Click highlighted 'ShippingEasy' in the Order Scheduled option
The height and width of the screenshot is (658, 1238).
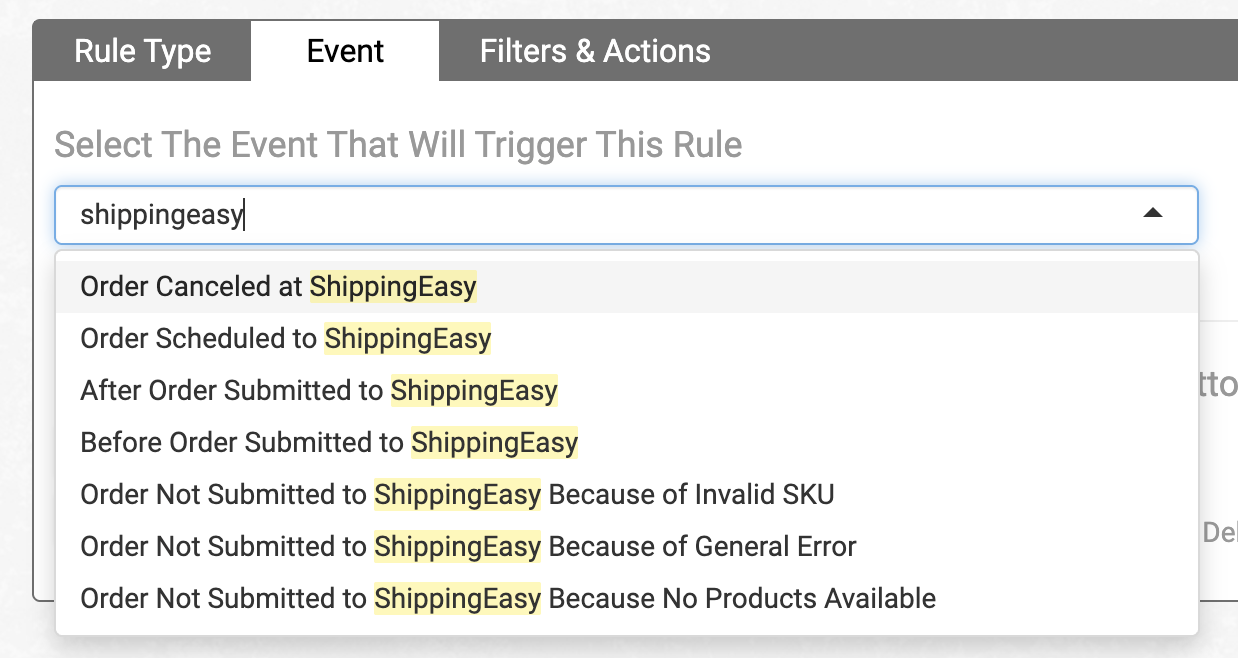click(408, 339)
